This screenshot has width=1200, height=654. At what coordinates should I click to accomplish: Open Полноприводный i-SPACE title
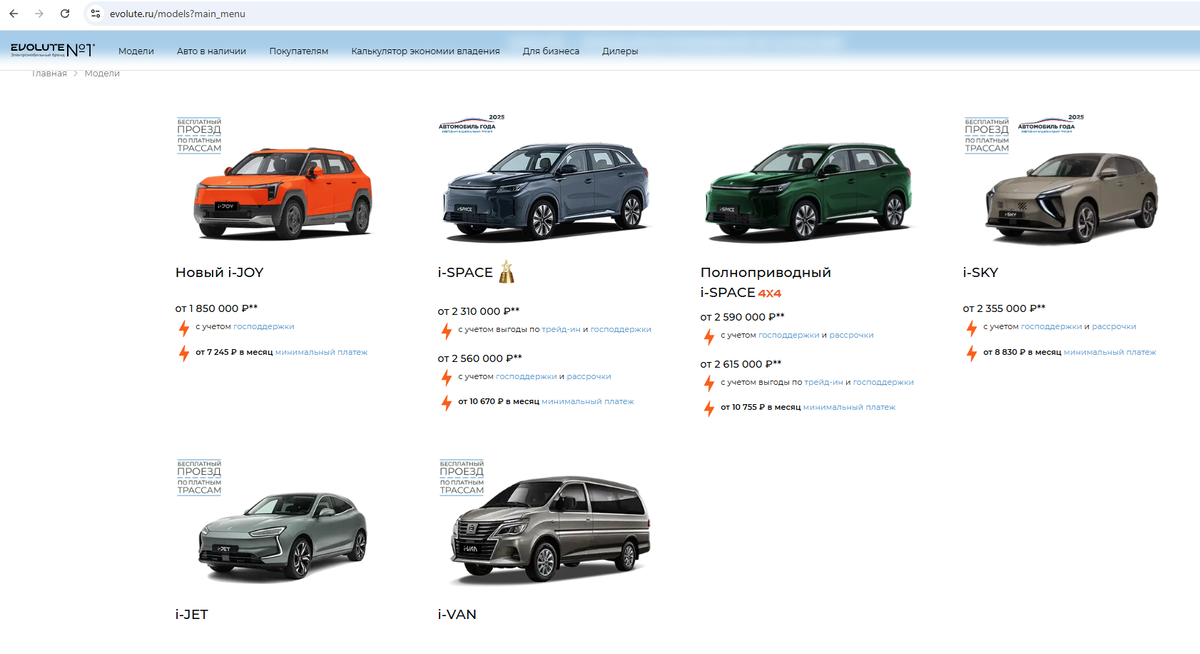[x=766, y=282]
